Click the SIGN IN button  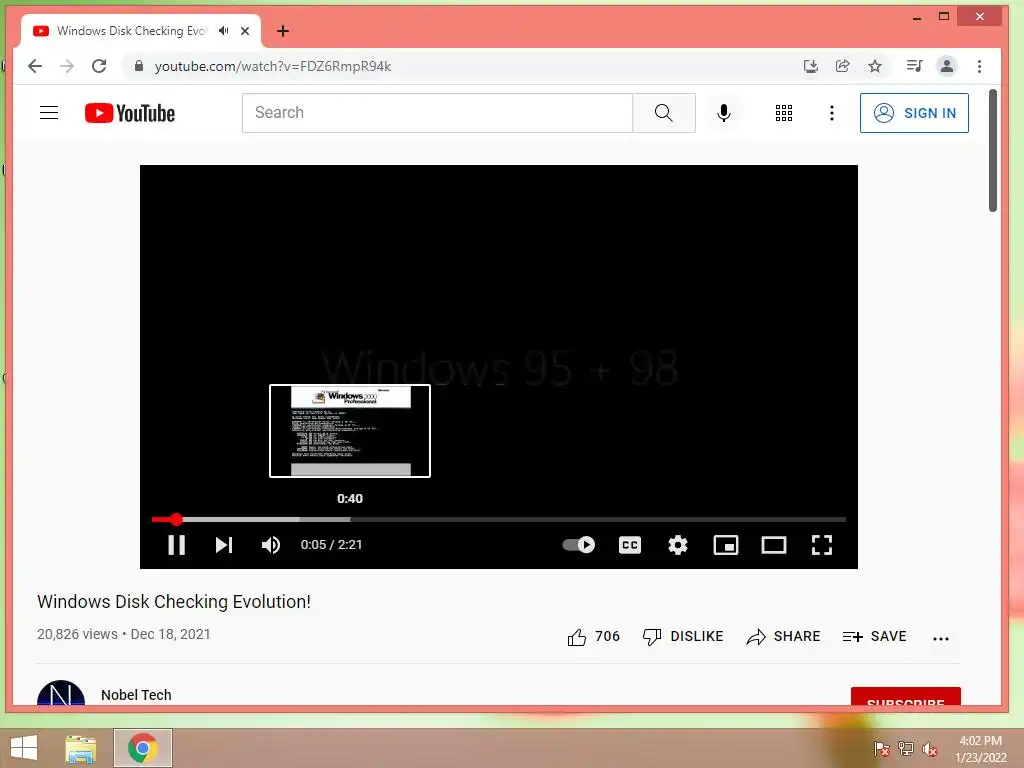point(914,113)
